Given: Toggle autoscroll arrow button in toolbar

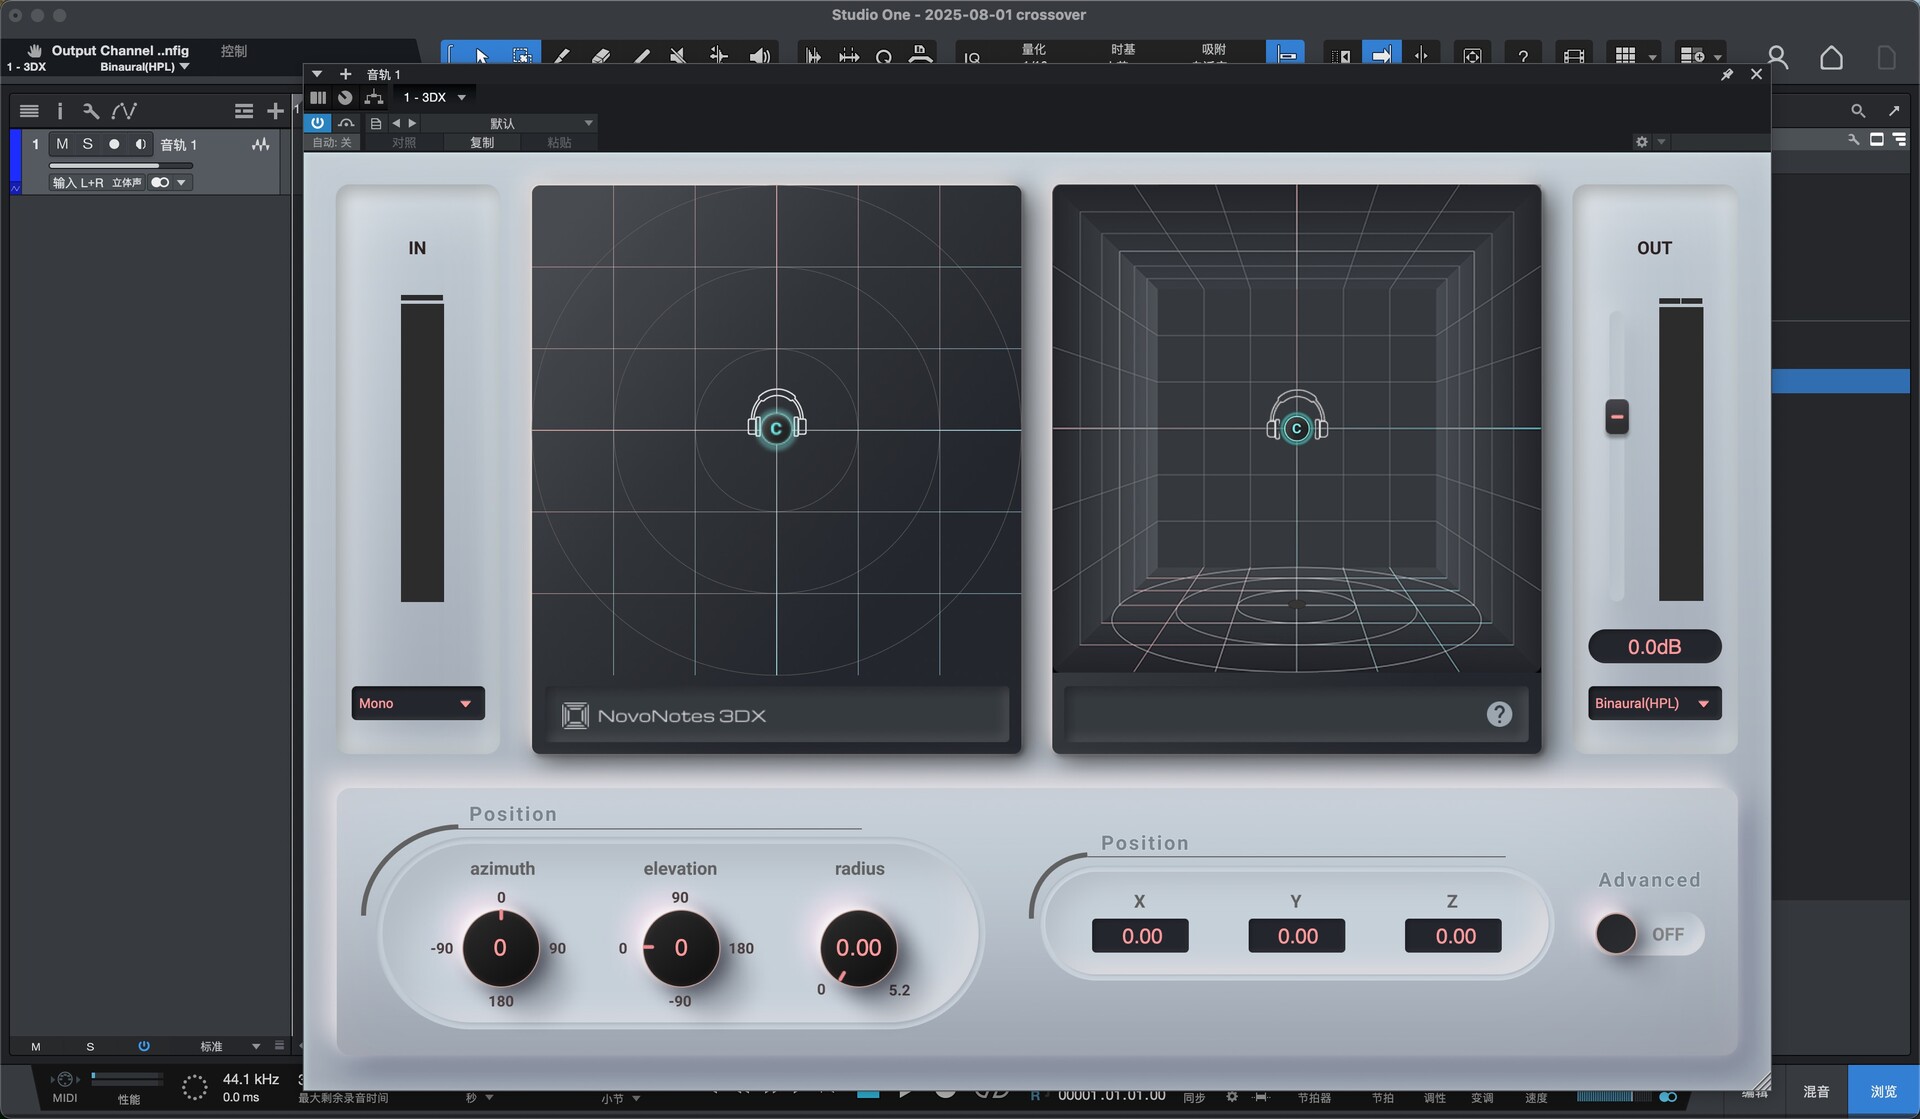Looking at the screenshot, I should pos(1381,56).
